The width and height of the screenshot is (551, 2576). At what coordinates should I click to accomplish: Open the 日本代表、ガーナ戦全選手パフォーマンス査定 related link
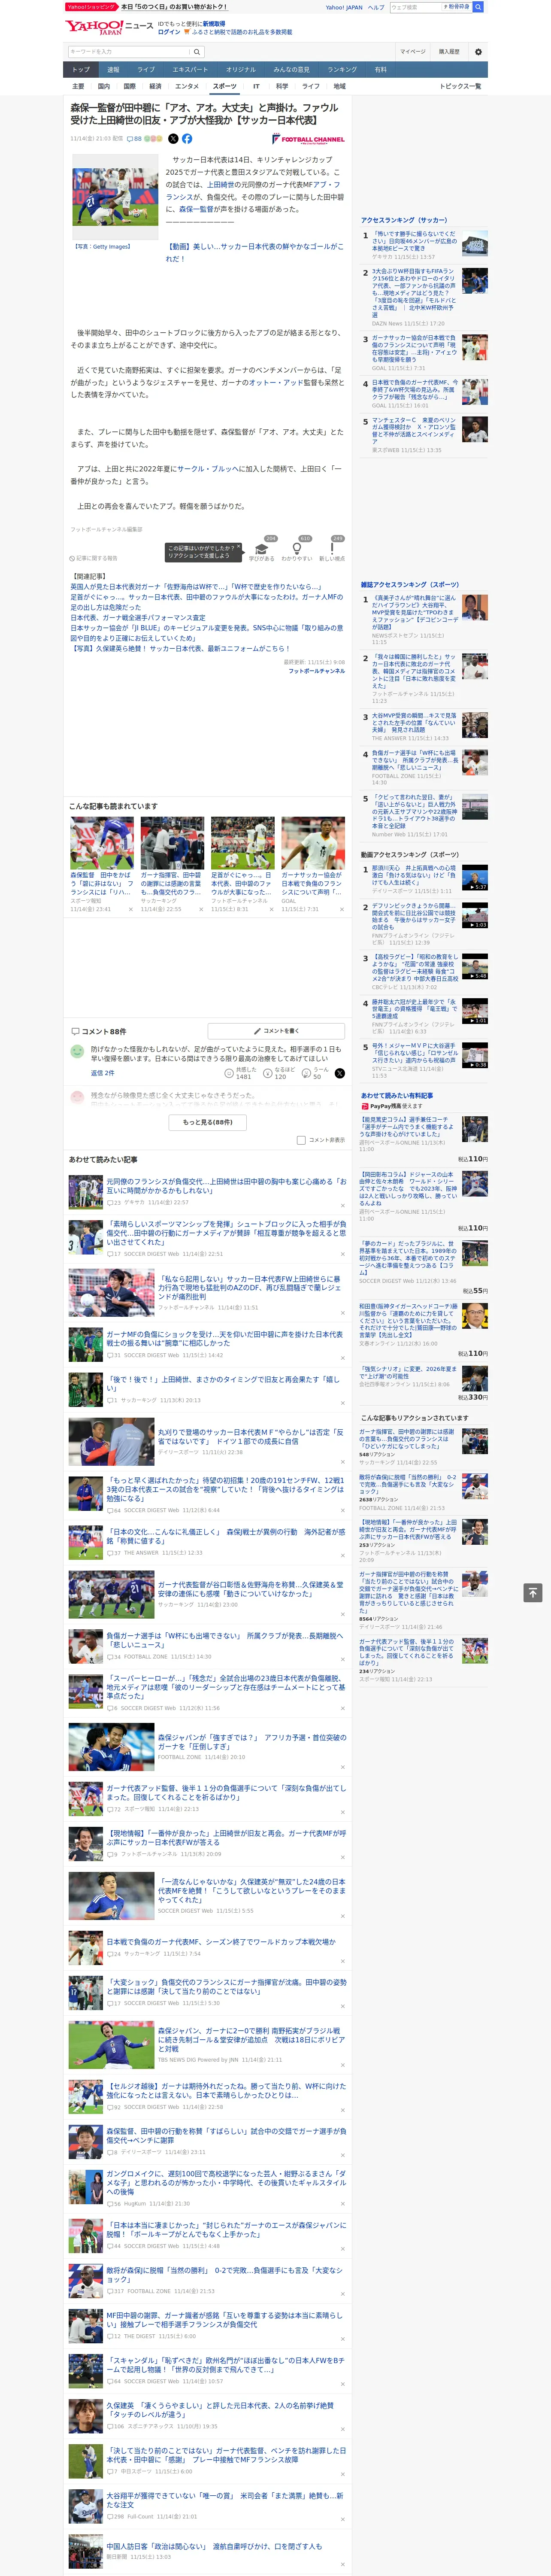pos(138,618)
